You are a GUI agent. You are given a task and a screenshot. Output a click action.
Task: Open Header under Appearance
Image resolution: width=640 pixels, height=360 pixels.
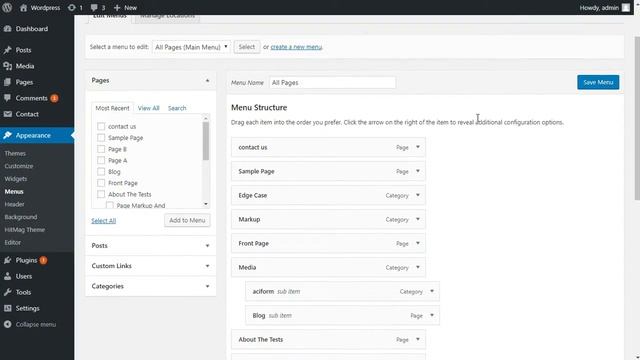pyautogui.click(x=14, y=204)
